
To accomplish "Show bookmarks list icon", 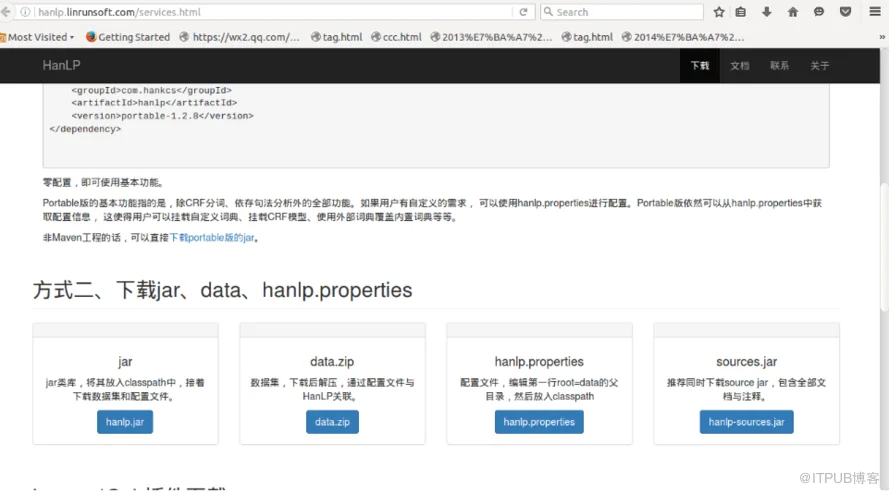I will click(x=740, y=12).
